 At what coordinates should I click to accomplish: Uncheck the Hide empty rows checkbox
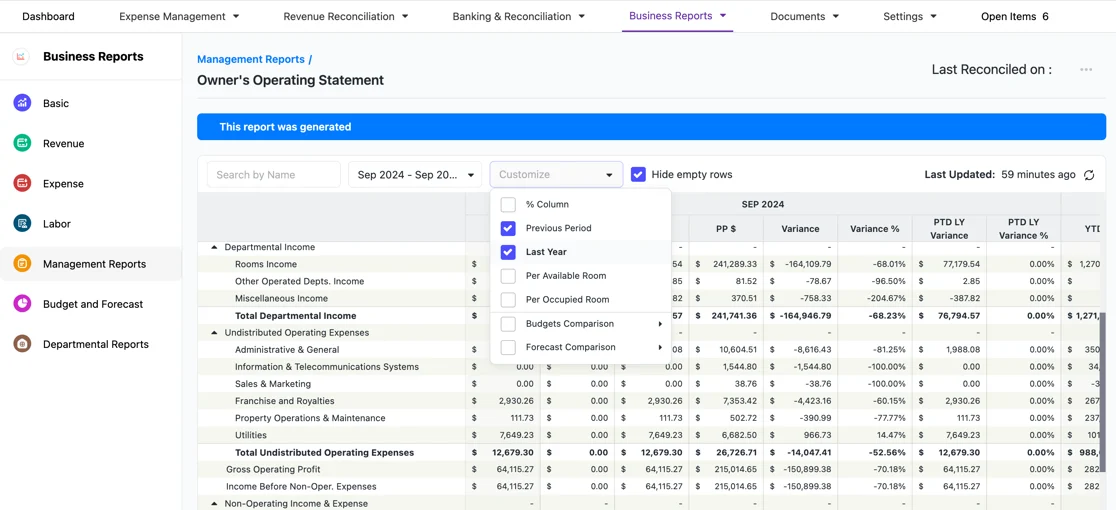(x=638, y=174)
